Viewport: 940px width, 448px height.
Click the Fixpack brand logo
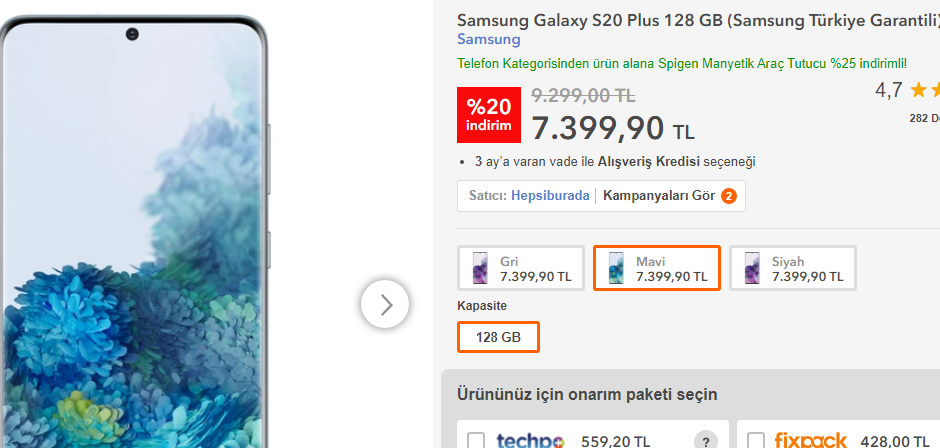[x=810, y=440]
